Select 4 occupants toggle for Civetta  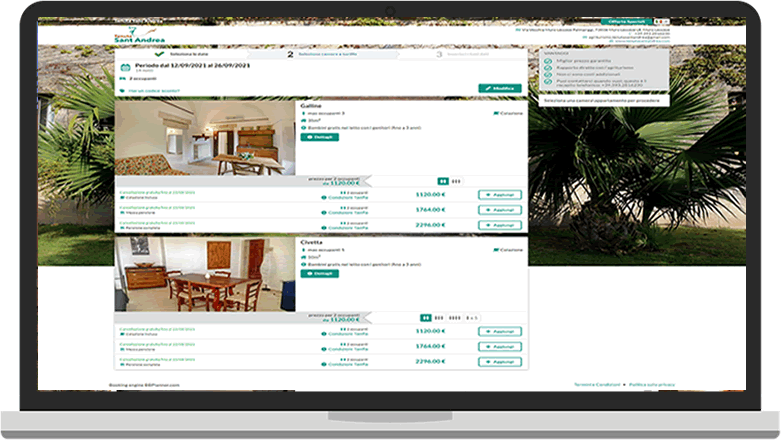point(453,317)
